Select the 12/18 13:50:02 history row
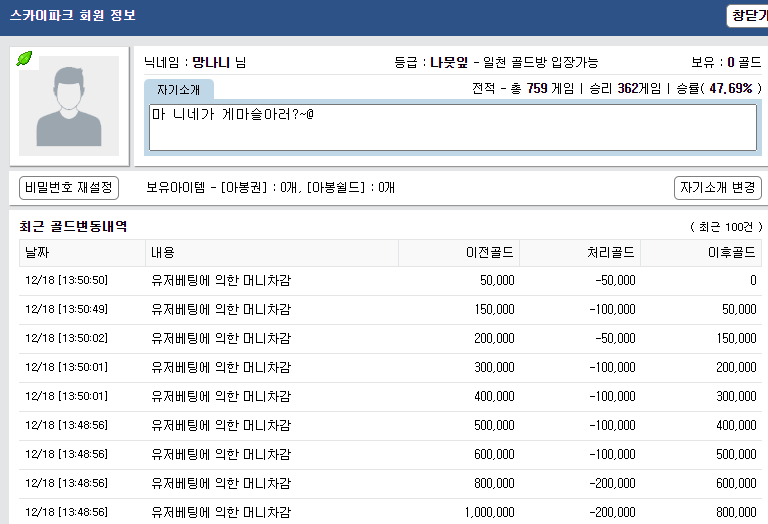 tap(390, 338)
